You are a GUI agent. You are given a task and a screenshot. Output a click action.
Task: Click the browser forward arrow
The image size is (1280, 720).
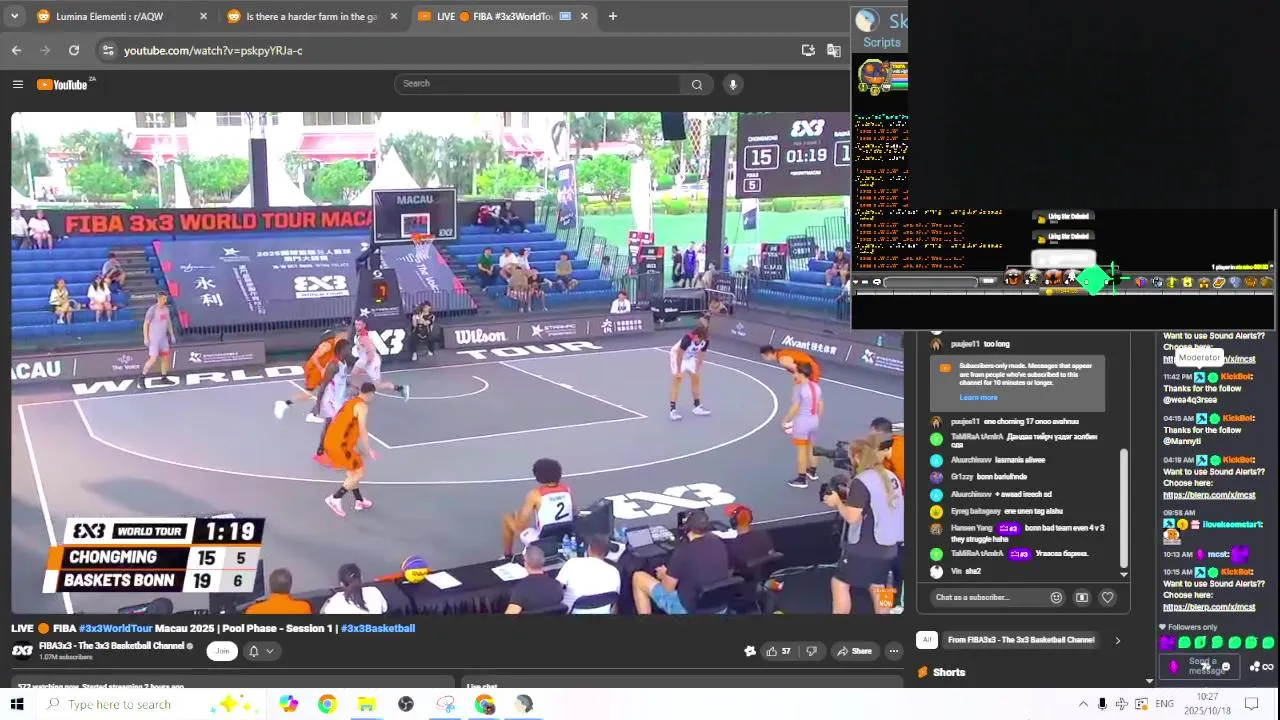[45, 50]
